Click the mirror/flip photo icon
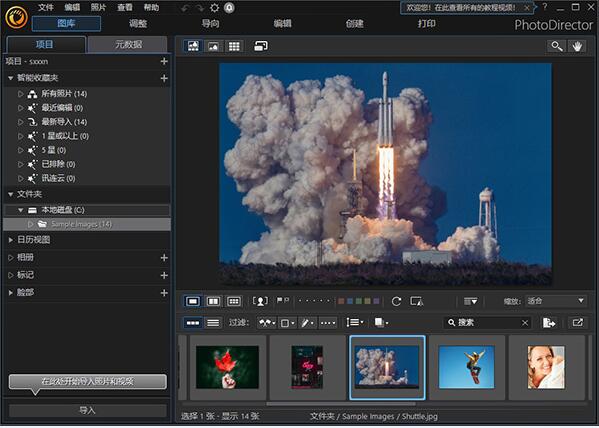The image size is (599, 428). point(416,301)
